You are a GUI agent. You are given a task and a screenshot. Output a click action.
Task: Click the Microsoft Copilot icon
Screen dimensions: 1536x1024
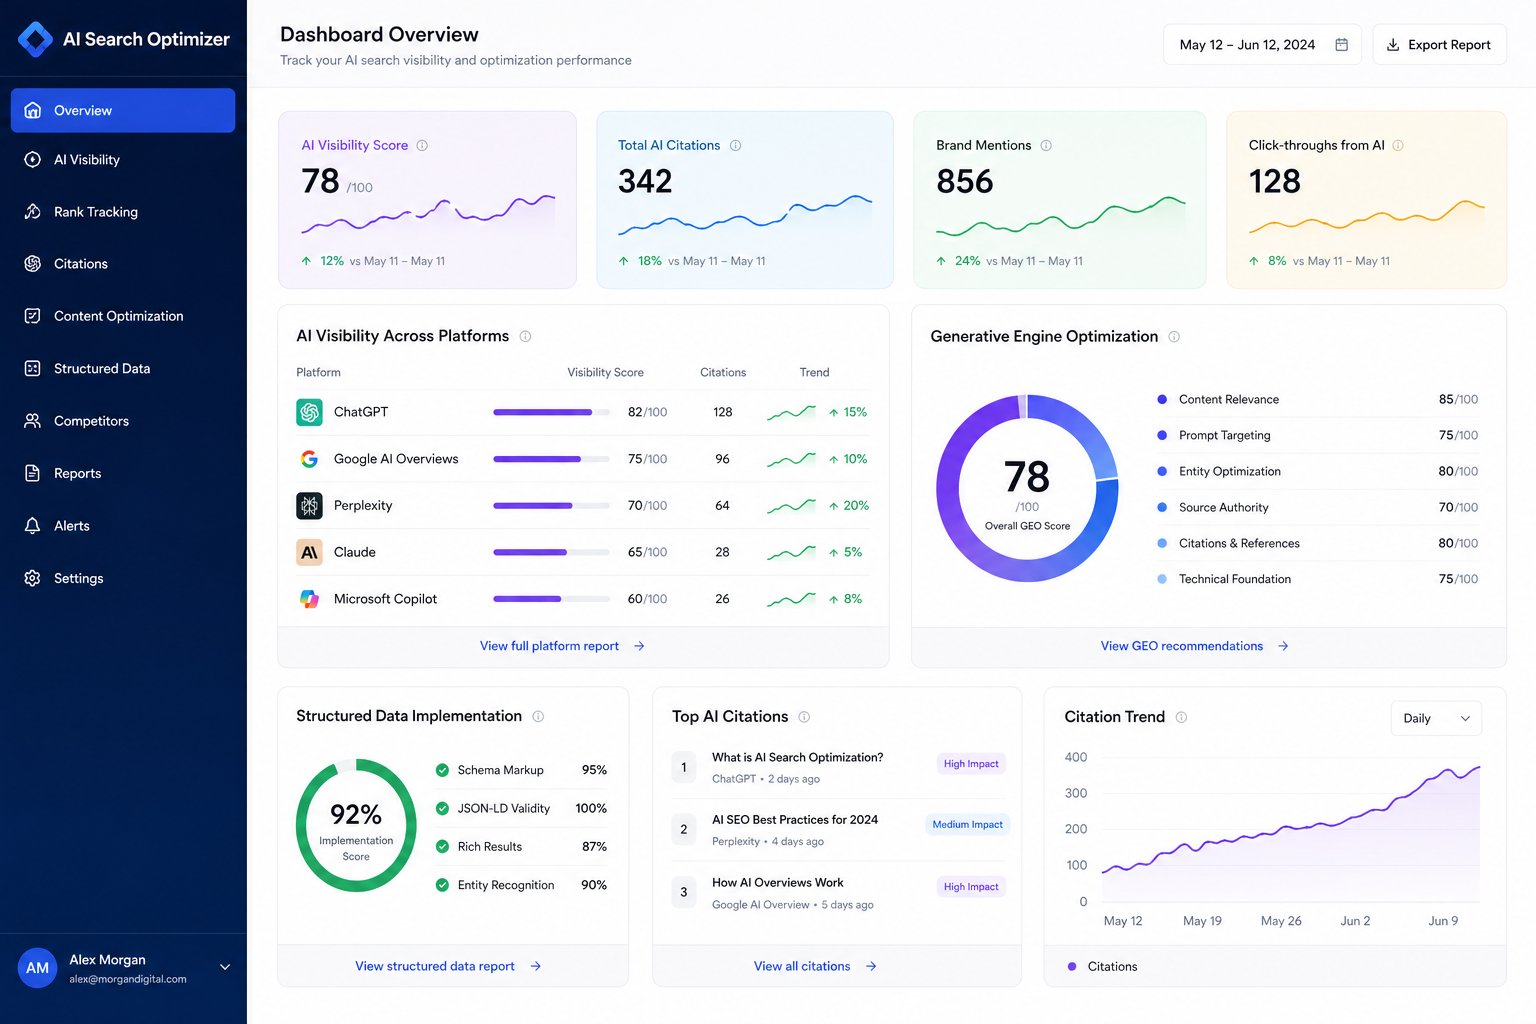point(309,599)
